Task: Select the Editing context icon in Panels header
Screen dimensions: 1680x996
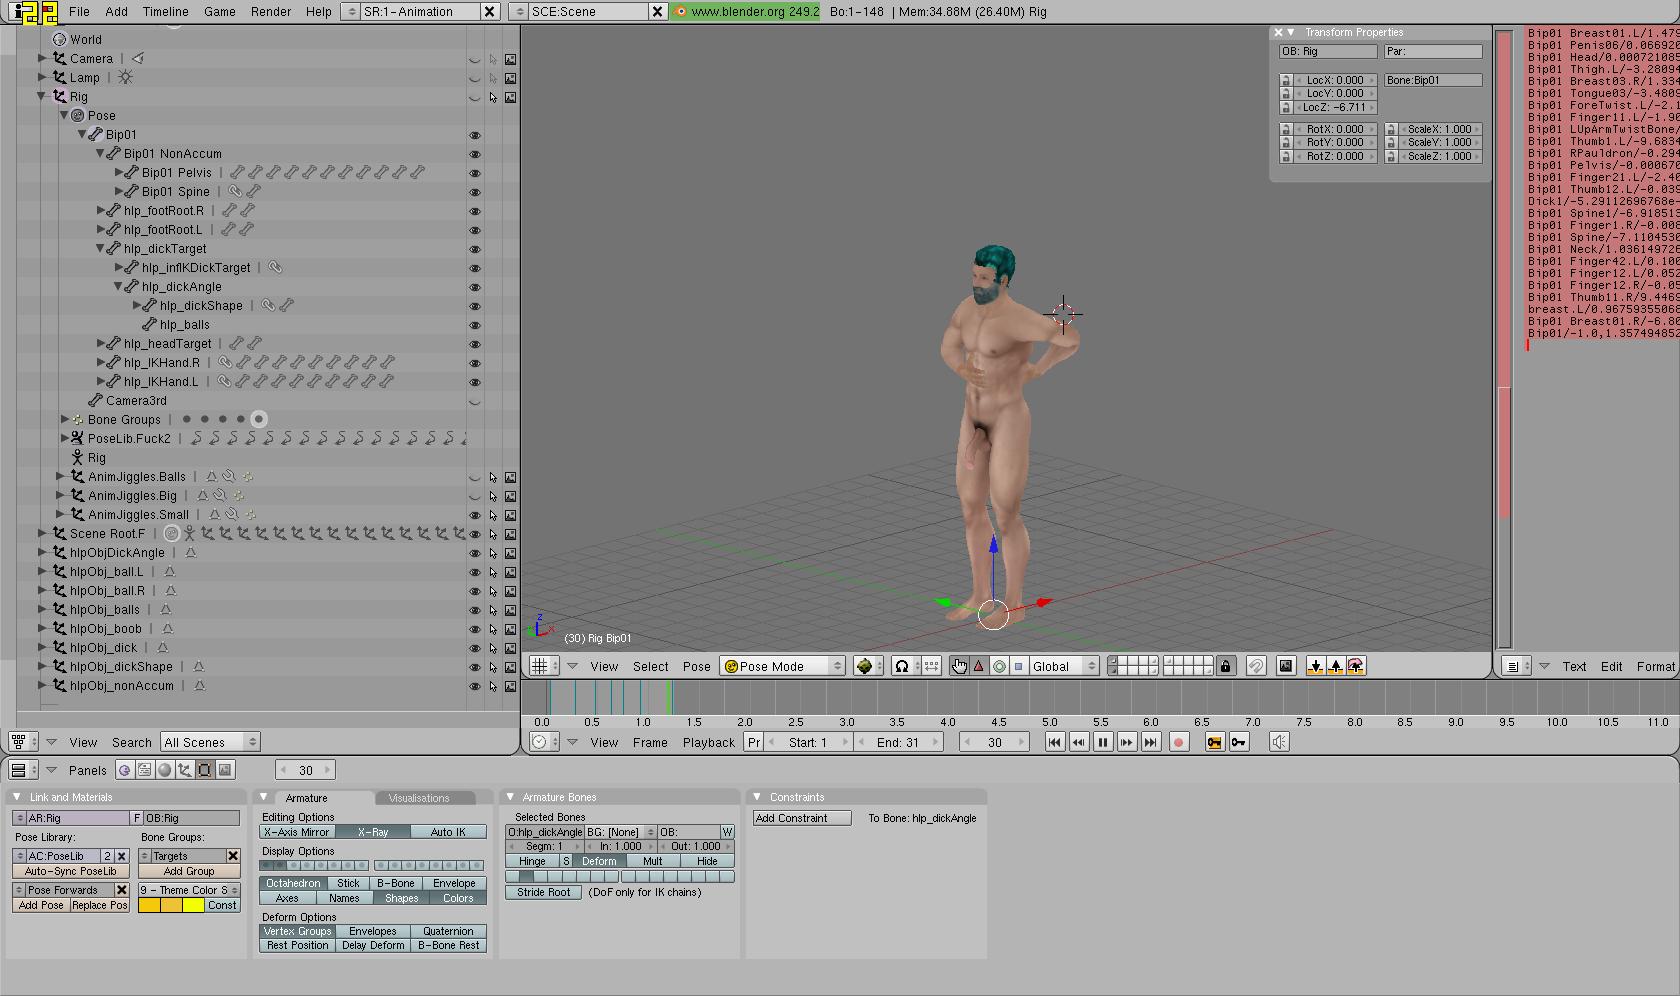Action: (x=205, y=770)
